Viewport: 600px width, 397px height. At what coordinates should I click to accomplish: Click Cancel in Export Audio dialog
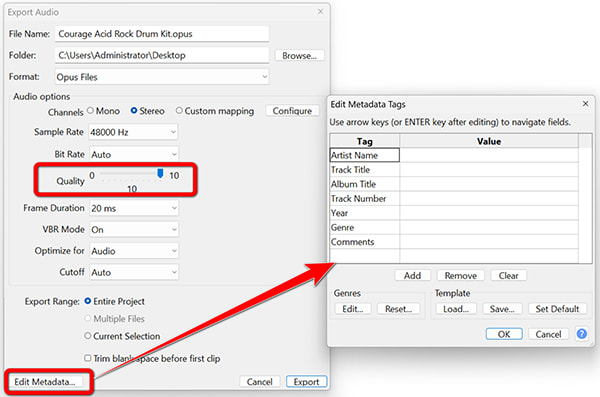click(259, 382)
